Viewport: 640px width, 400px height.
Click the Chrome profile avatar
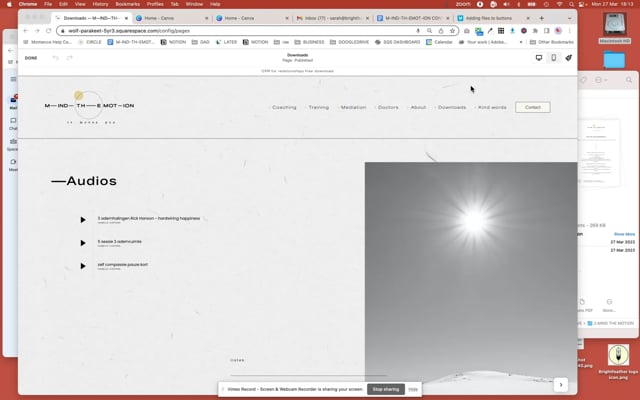pos(558,31)
